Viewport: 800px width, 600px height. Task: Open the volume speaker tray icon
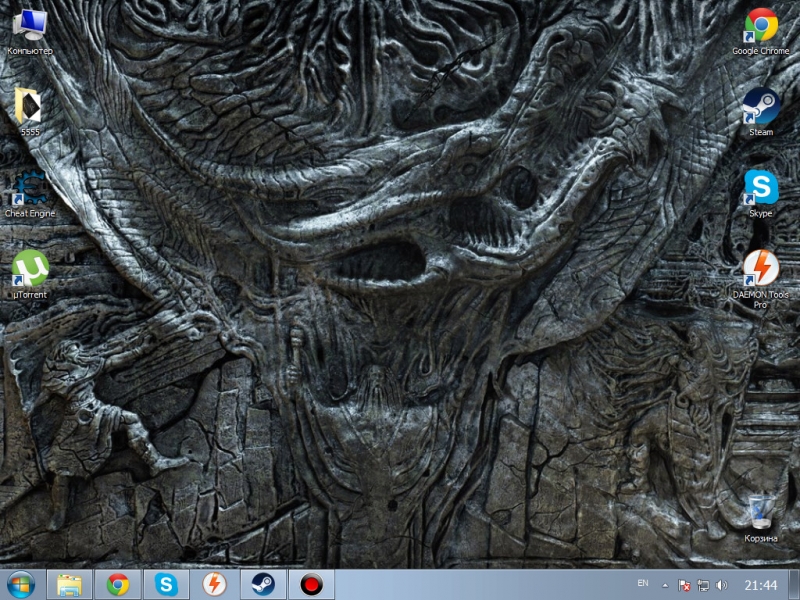(x=721, y=585)
